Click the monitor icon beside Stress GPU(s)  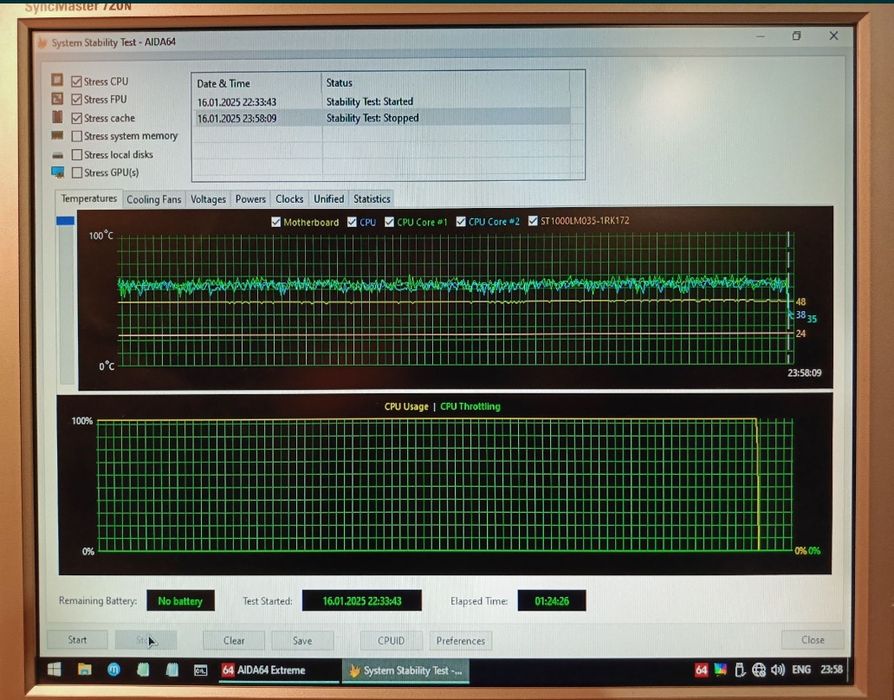pos(57,172)
